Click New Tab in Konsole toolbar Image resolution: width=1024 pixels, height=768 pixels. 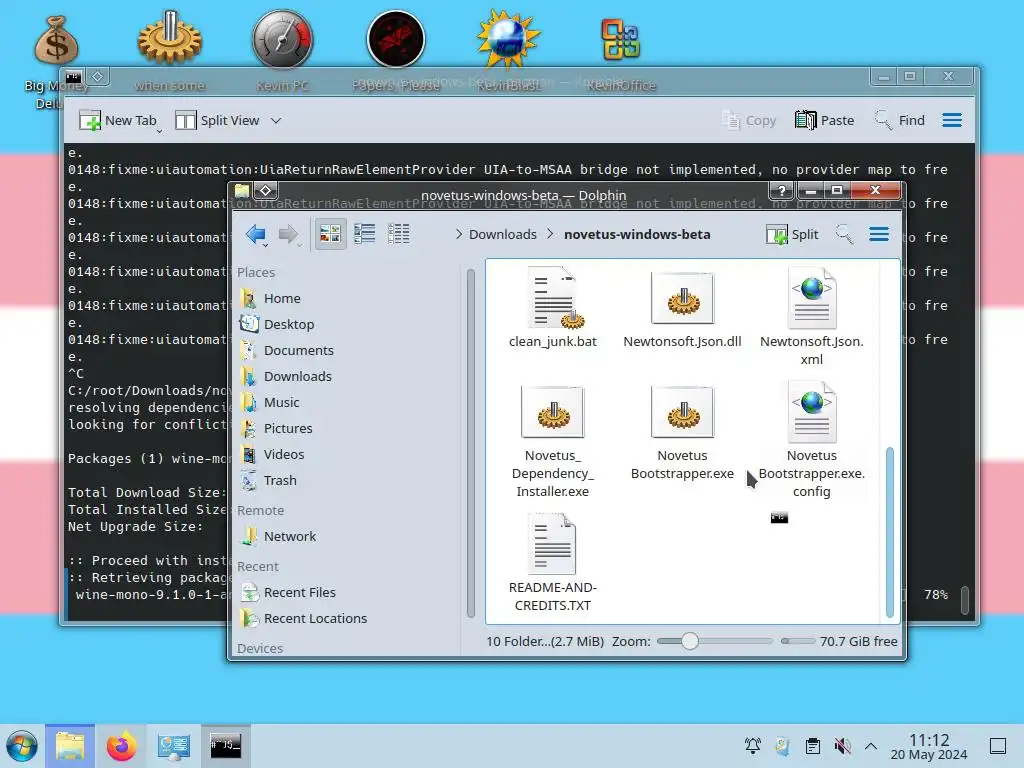(x=118, y=121)
